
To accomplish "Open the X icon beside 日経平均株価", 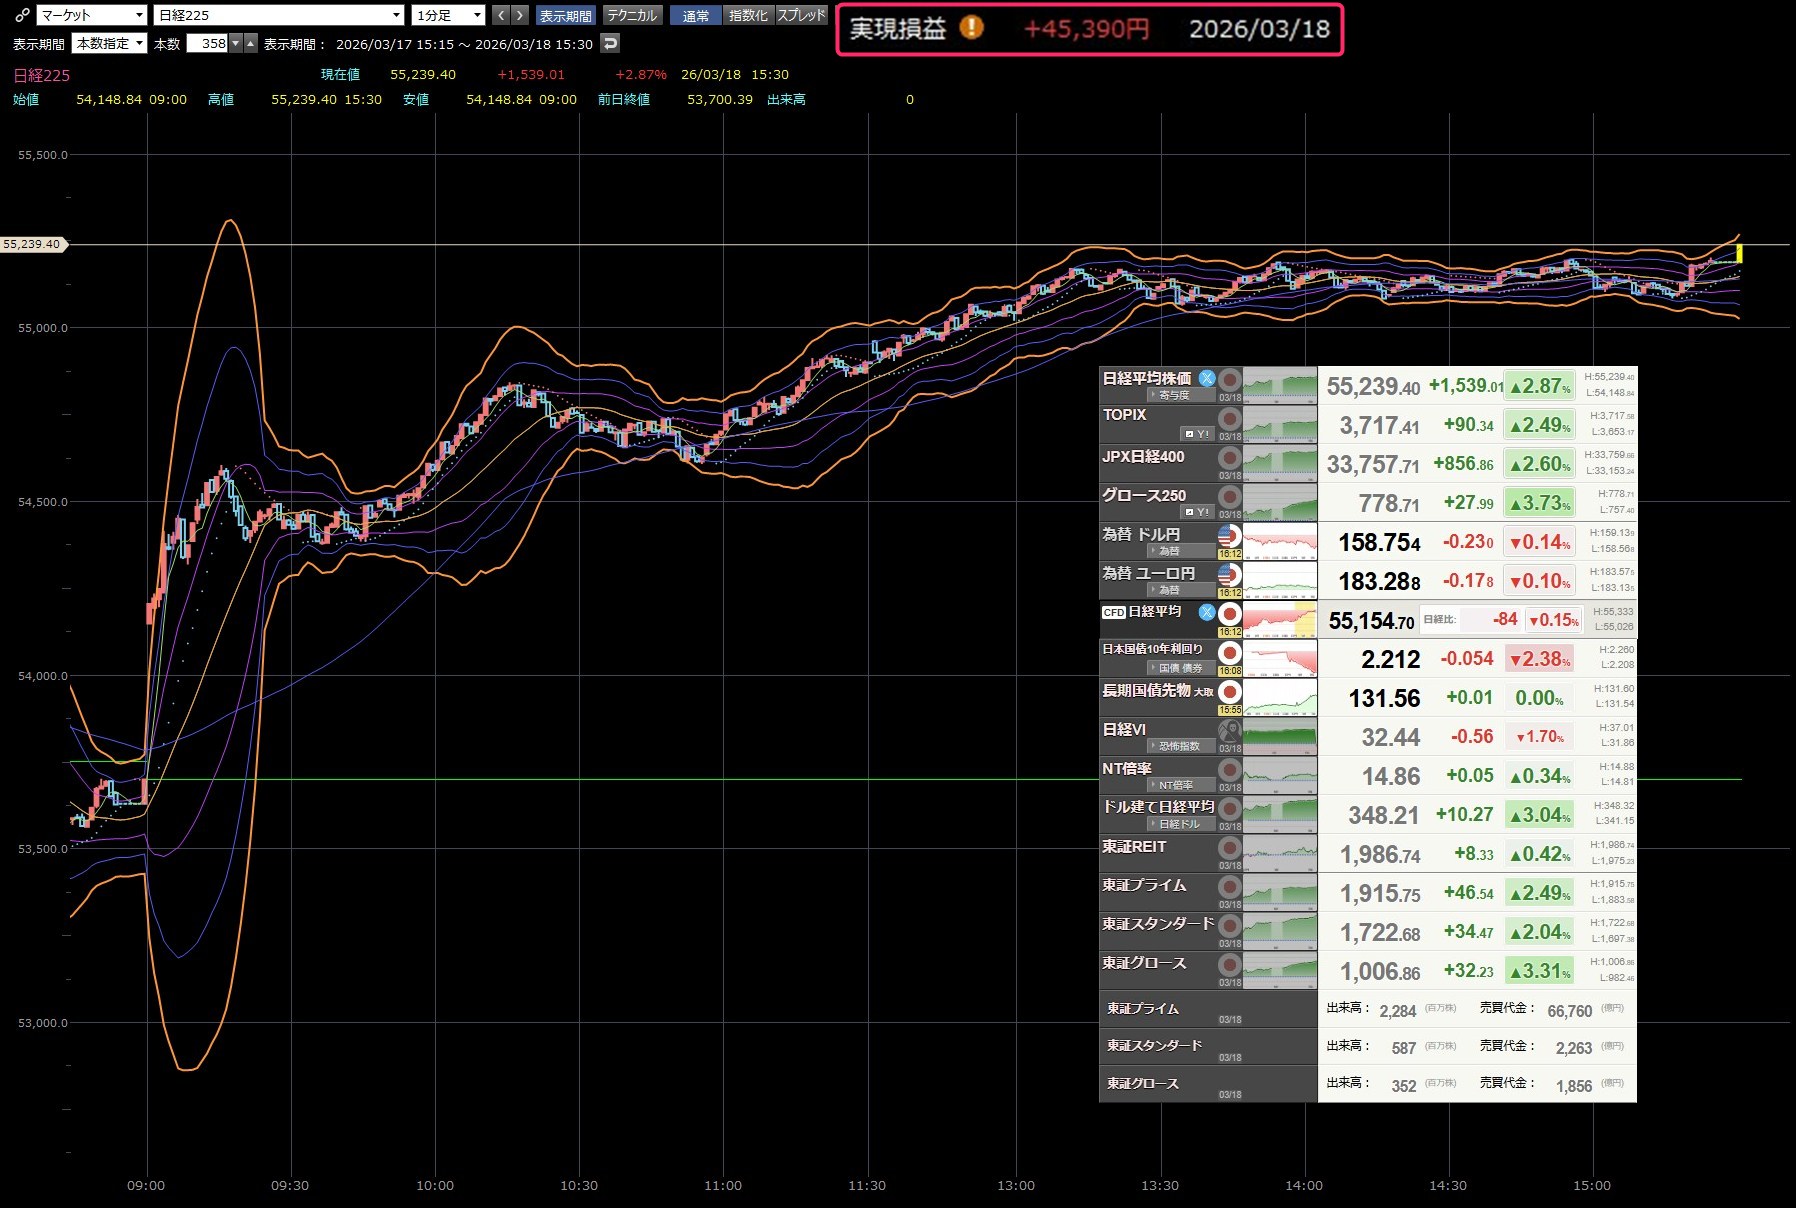I will [x=1207, y=379].
